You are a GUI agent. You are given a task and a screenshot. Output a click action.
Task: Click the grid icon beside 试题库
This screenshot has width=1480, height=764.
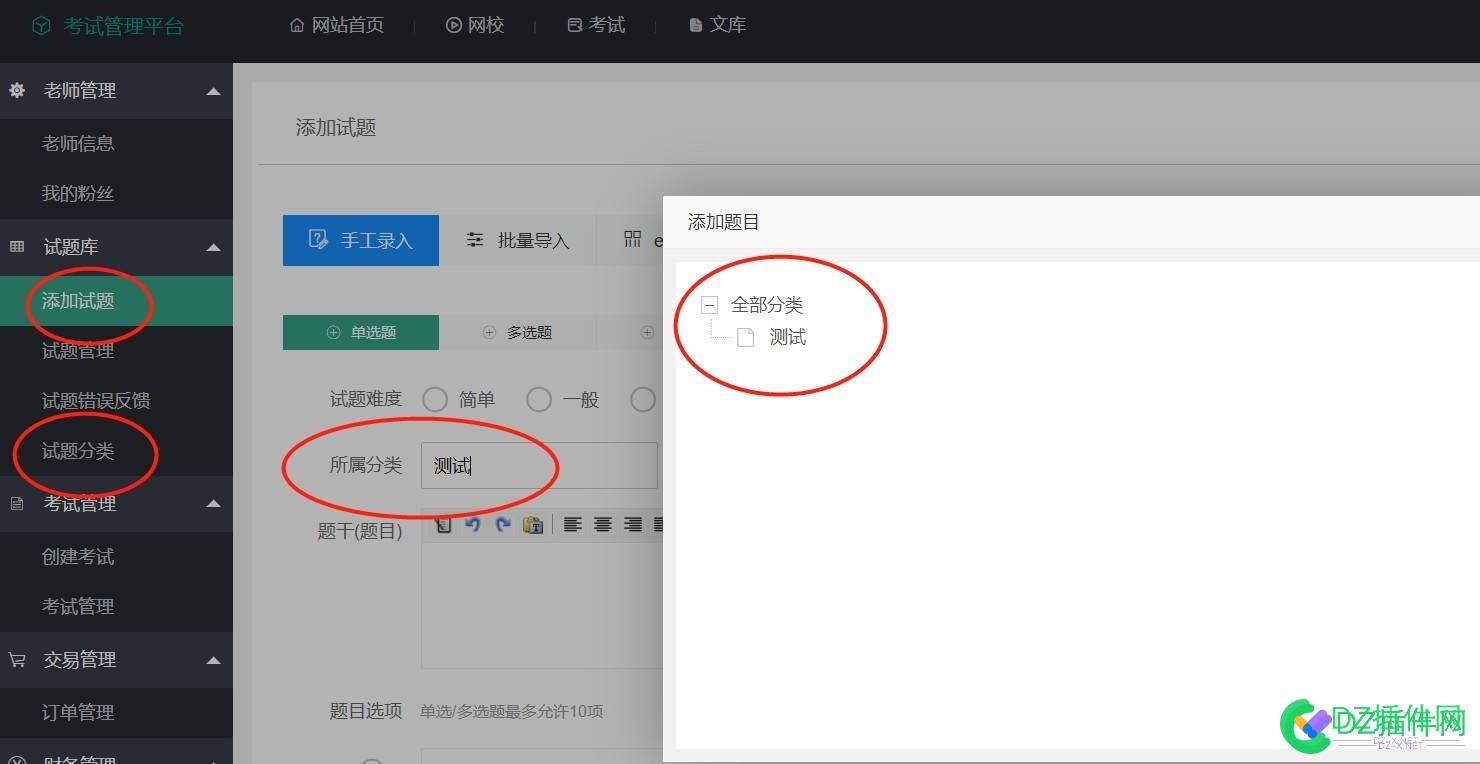[17, 246]
